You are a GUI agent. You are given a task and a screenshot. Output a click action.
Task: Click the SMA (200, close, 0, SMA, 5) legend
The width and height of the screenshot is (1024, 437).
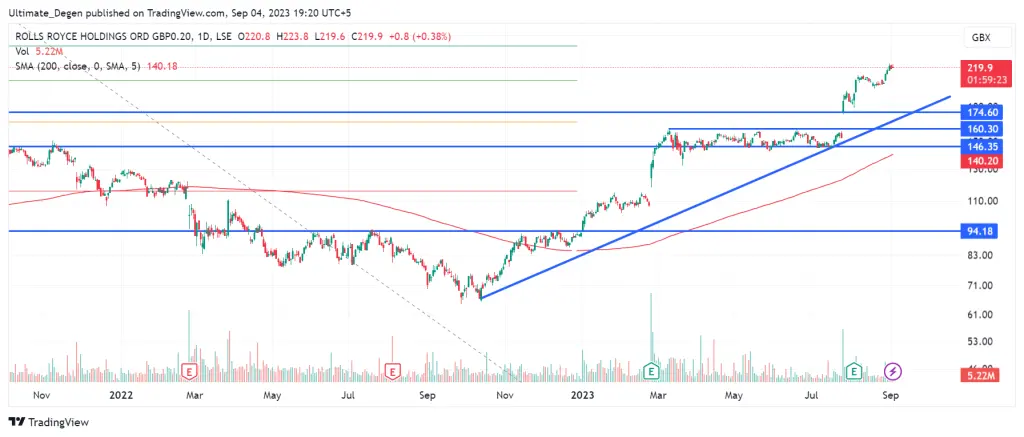(x=77, y=66)
